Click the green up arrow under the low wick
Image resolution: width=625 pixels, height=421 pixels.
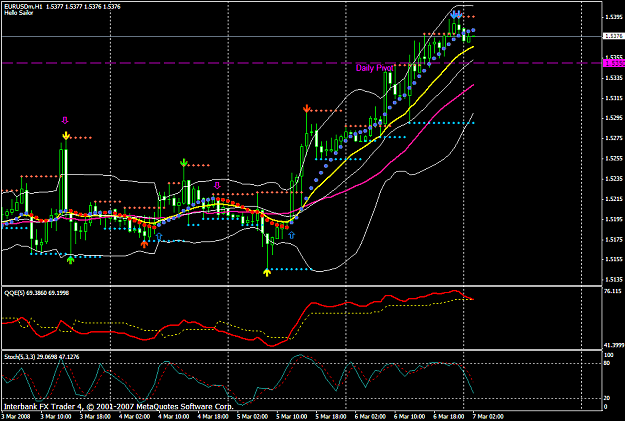tap(71, 260)
